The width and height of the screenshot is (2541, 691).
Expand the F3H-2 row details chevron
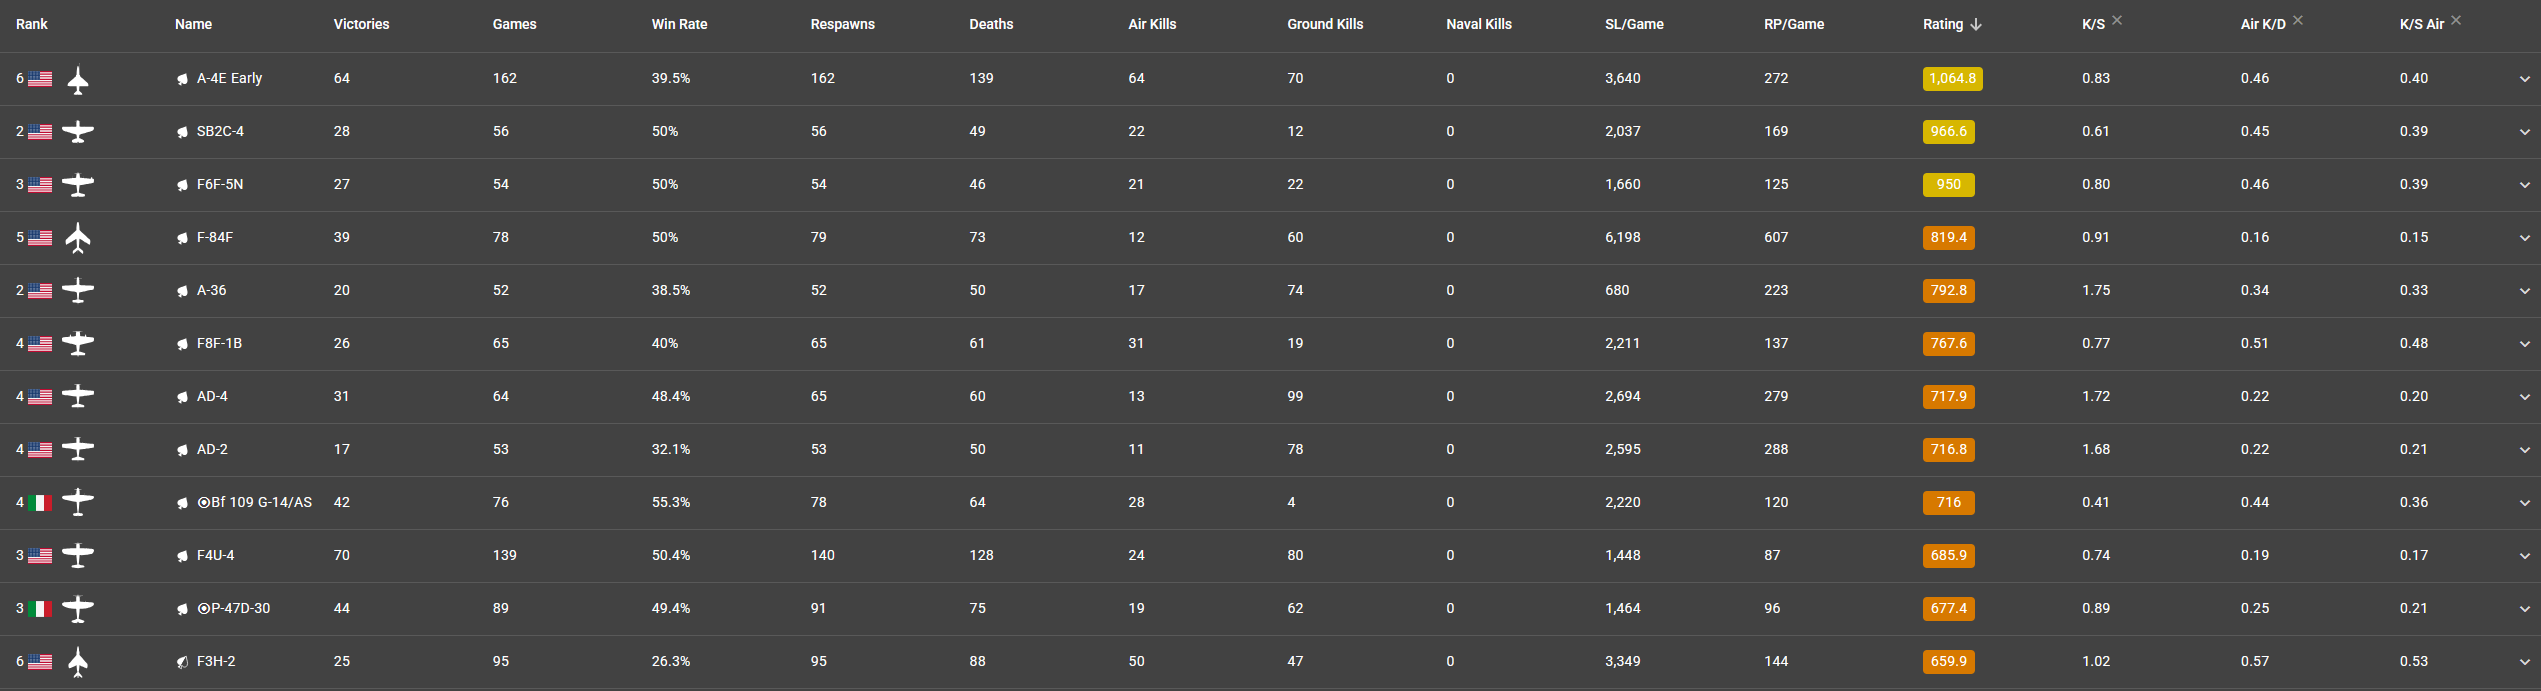coord(2524,662)
